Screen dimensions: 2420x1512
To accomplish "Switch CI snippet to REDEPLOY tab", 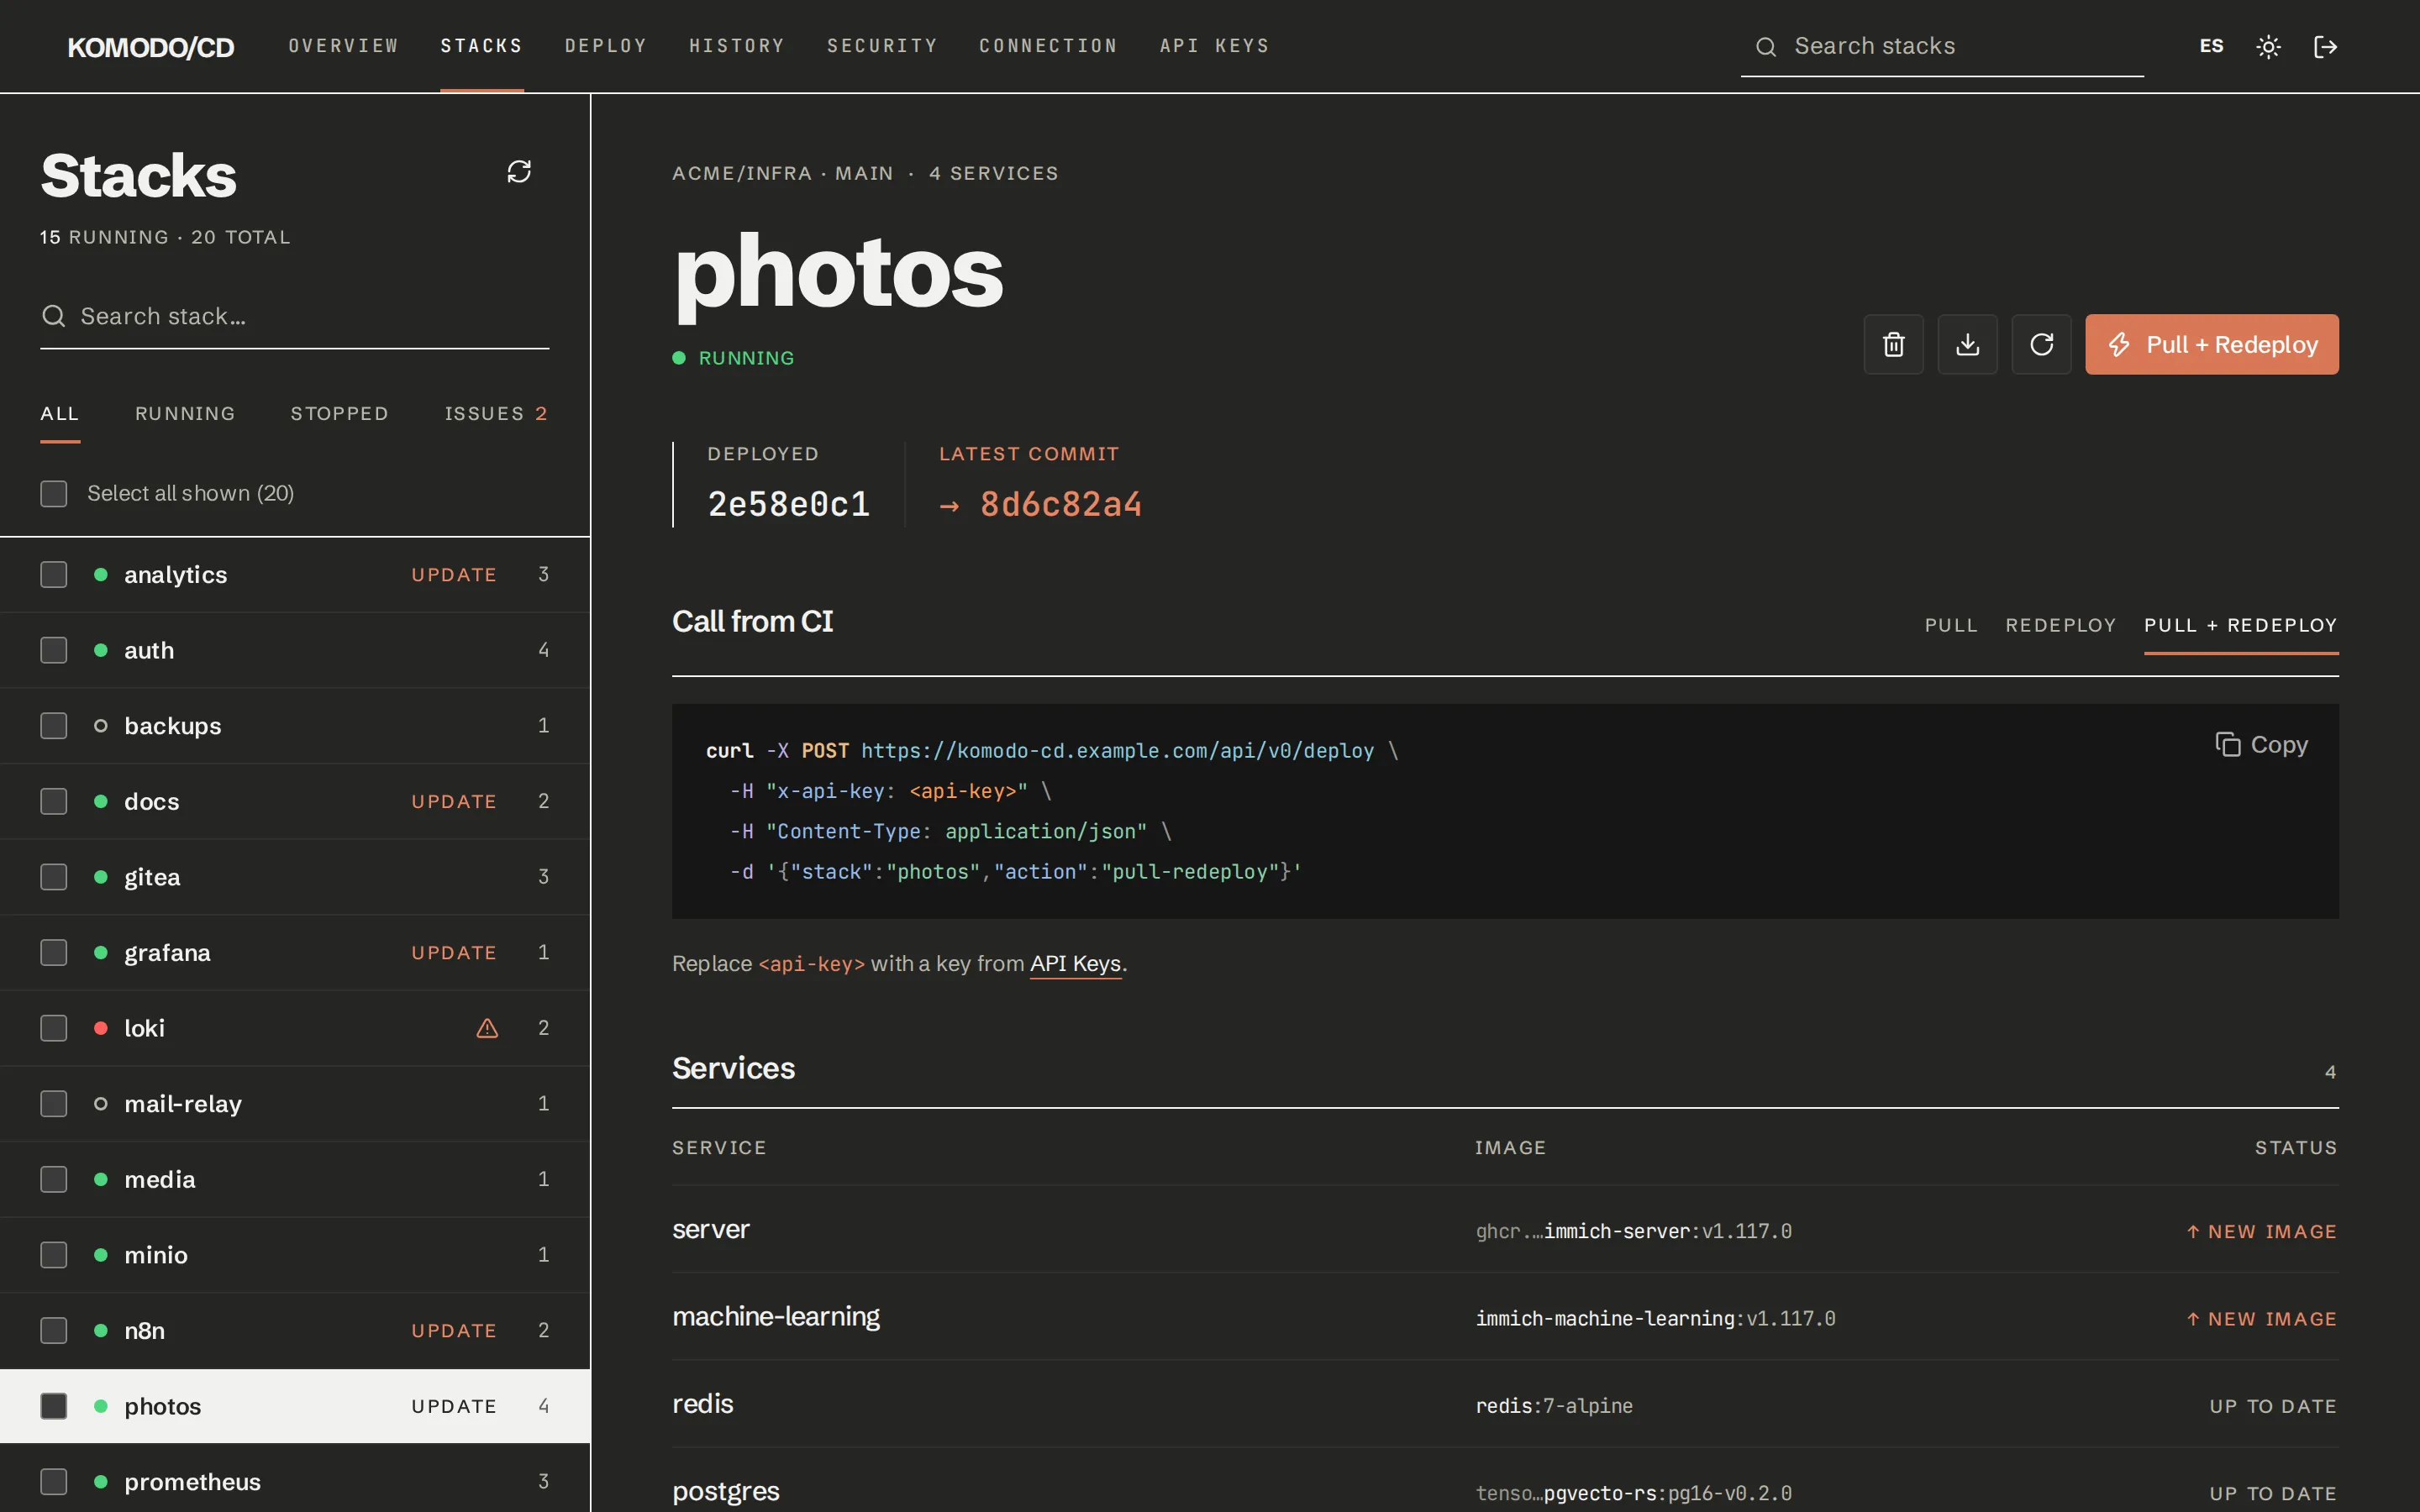I will coord(2060,625).
